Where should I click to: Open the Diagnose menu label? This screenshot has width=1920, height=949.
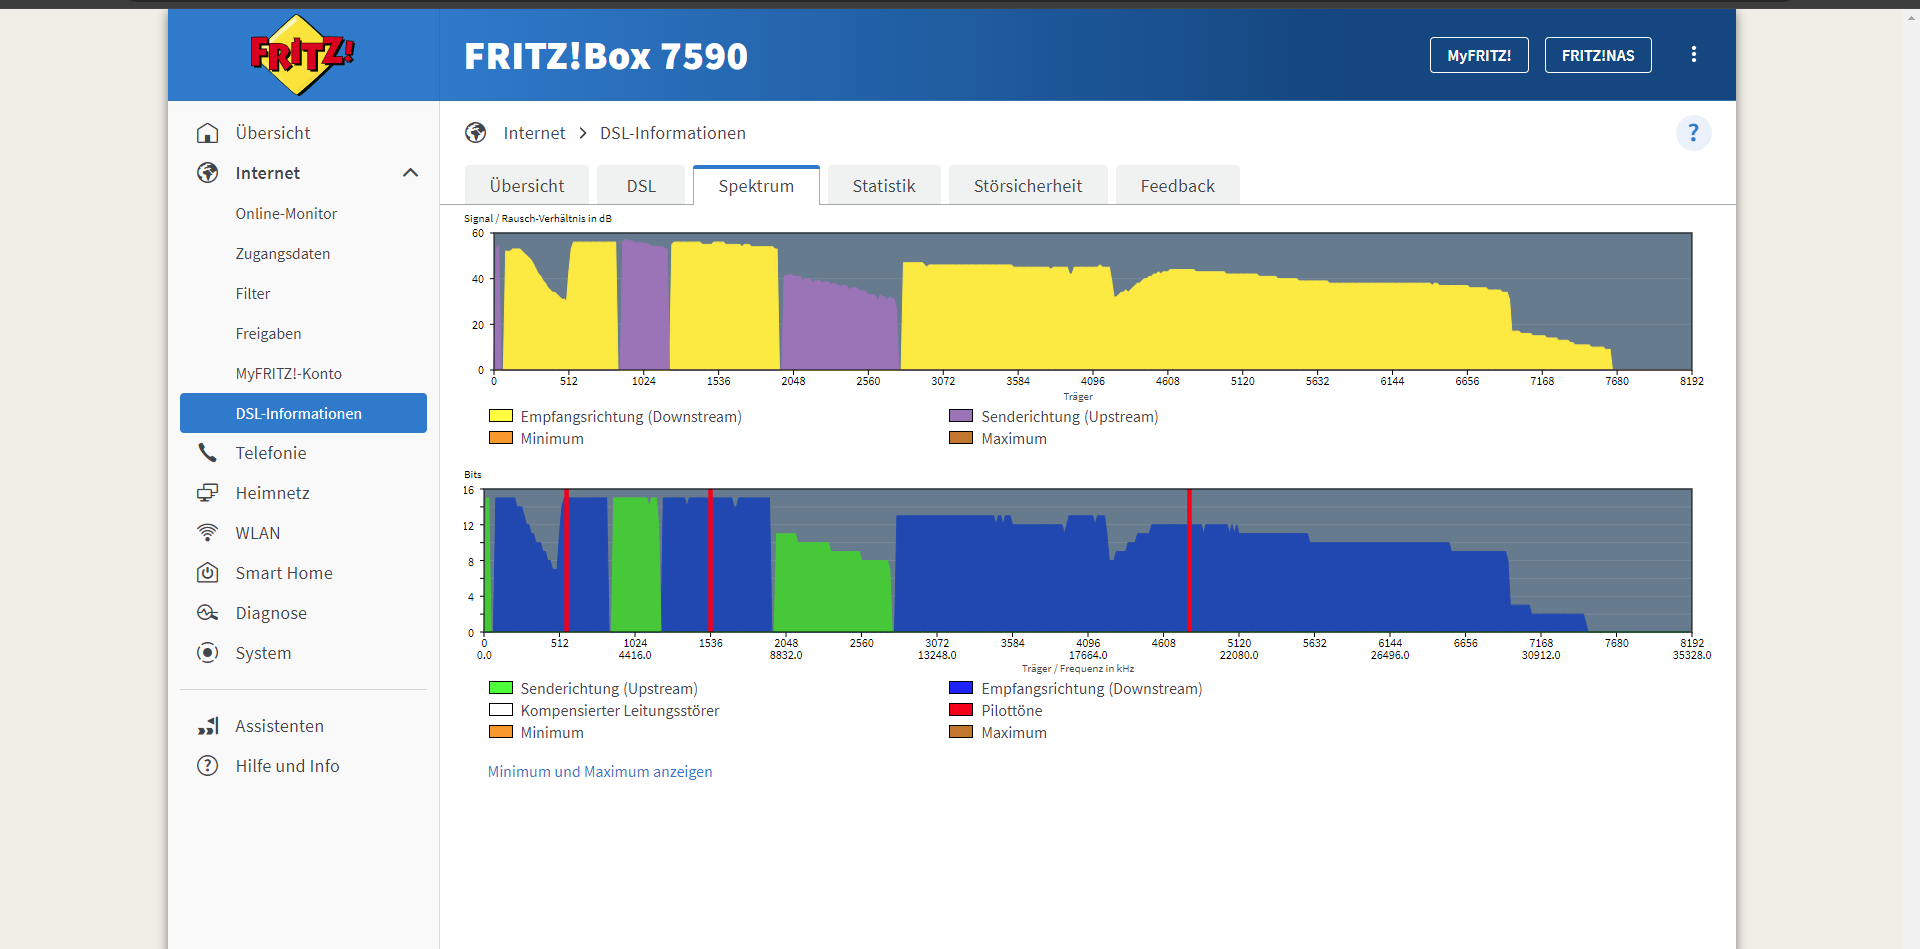pyautogui.click(x=271, y=613)
